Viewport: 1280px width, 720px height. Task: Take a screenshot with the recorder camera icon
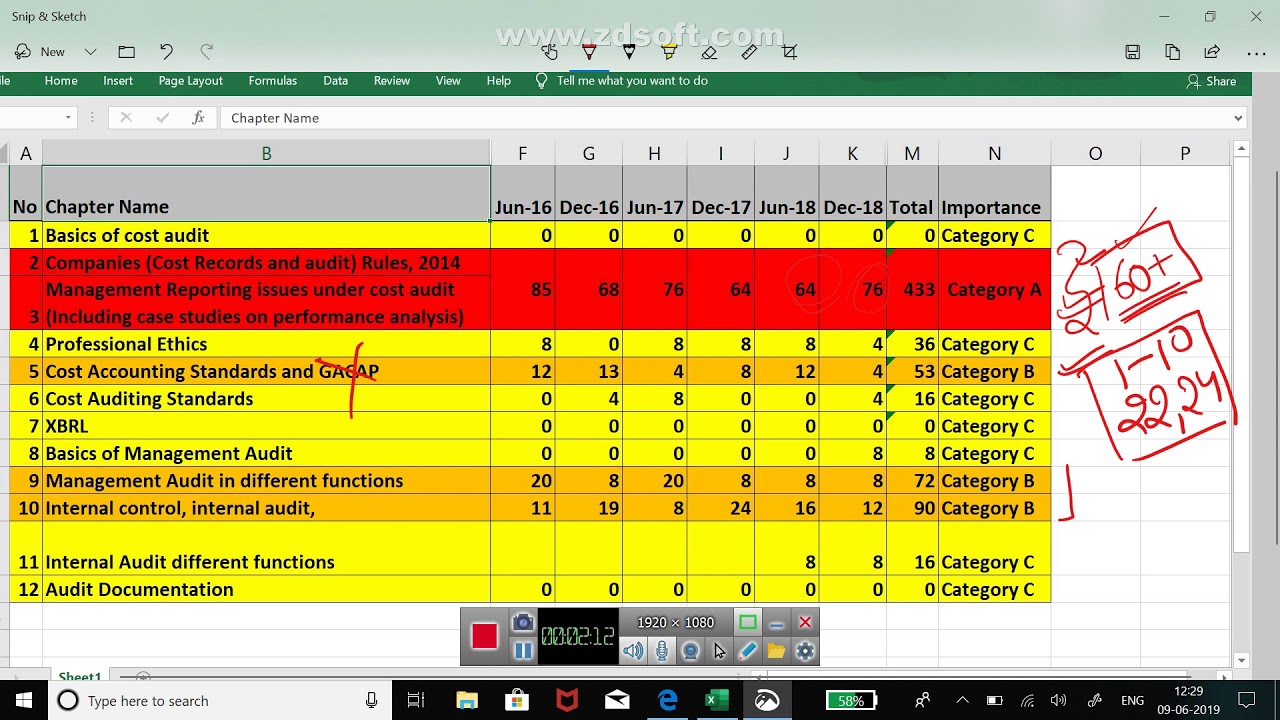point(523,623)
